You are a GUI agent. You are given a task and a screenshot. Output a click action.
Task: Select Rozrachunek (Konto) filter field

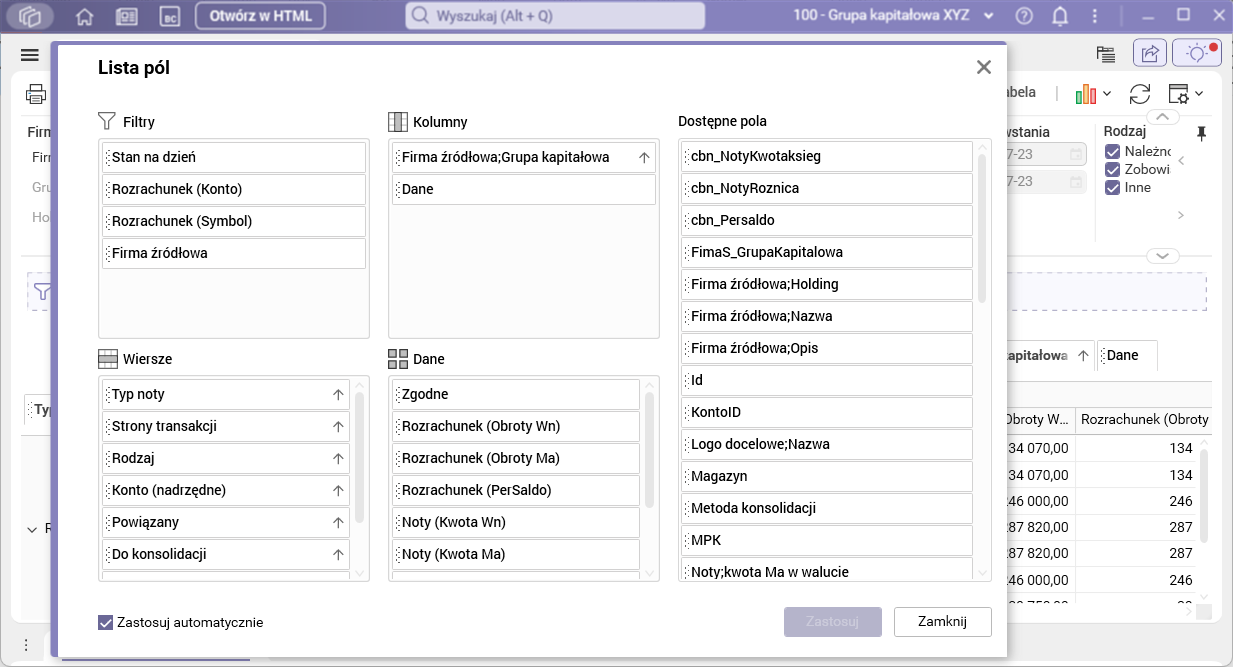pos(234,189)
